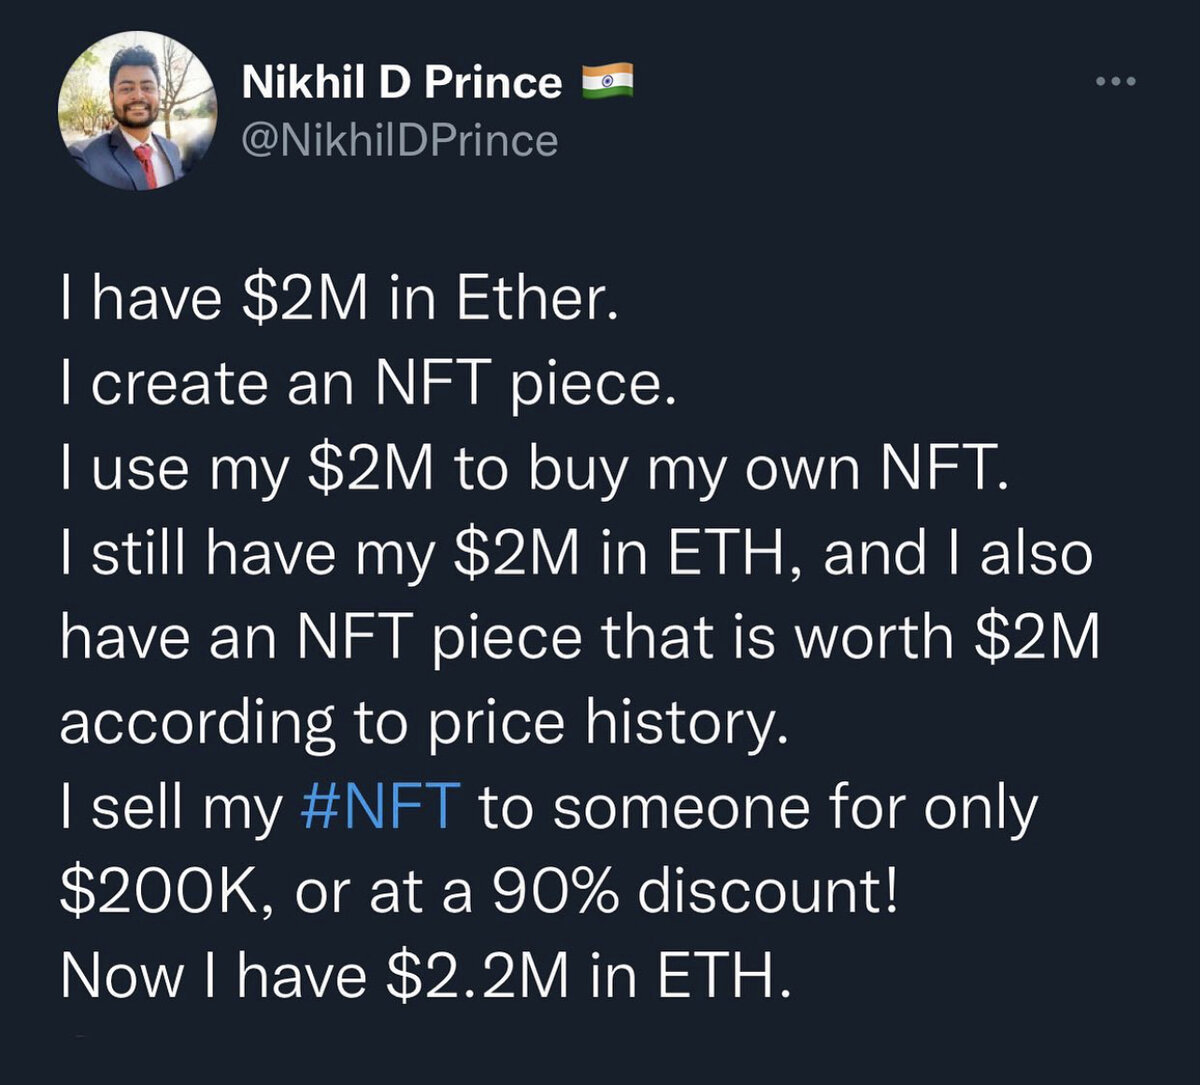Click the line "according to price history."
This screenshot has height=1085, width=1200.
click(x=417, y=724)
